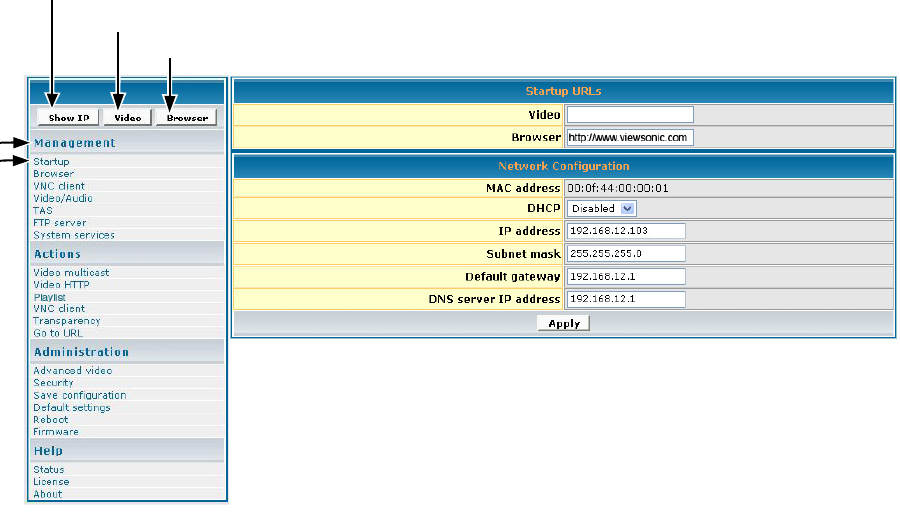The width and height of the screenshot is (900, 512).
Task: Open Advanced video administration
Action: tap(73, 371)
